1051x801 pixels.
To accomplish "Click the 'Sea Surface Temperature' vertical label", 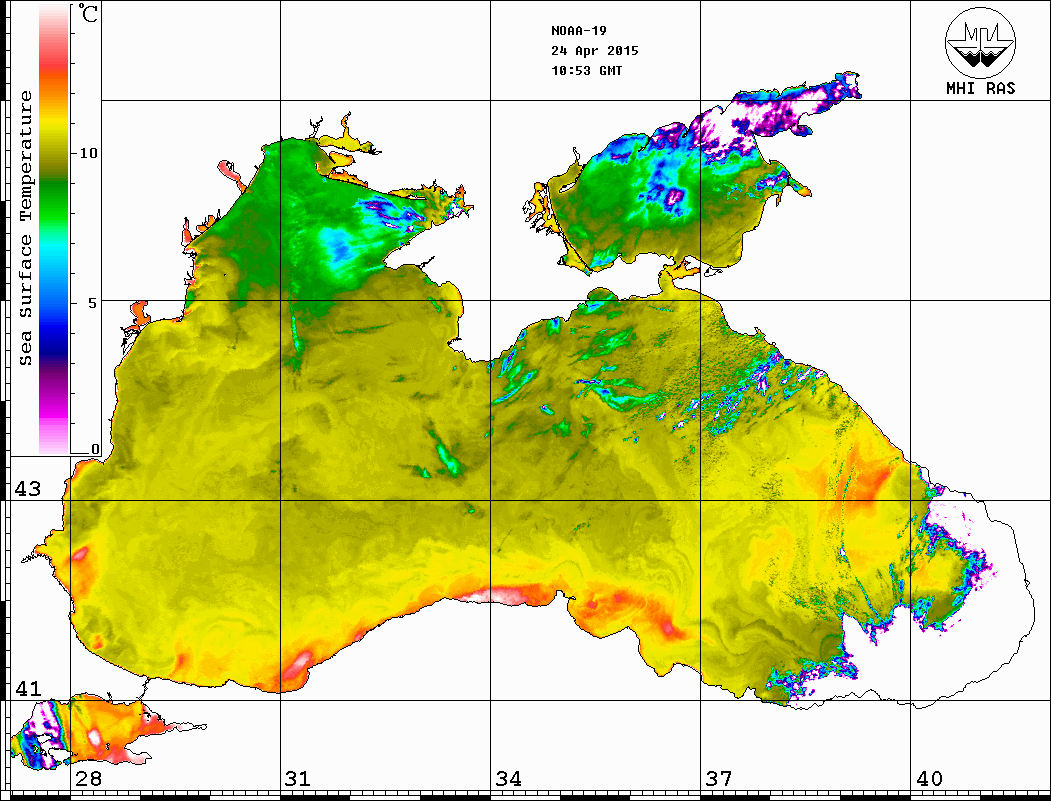I will coord(25,228).
